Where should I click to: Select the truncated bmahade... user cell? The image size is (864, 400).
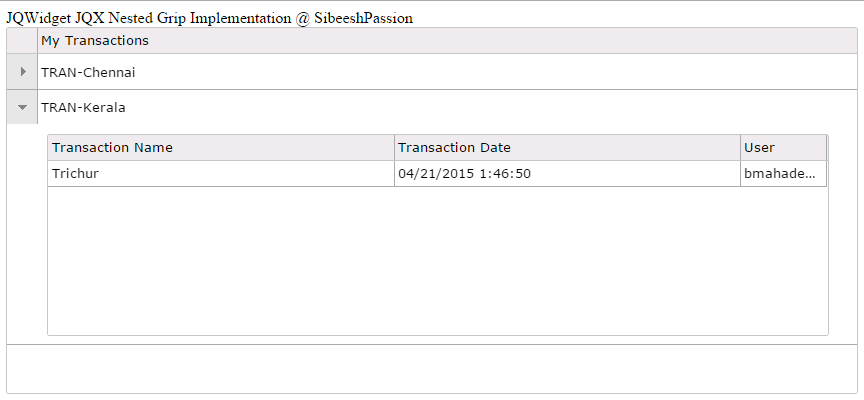point(780,174)
